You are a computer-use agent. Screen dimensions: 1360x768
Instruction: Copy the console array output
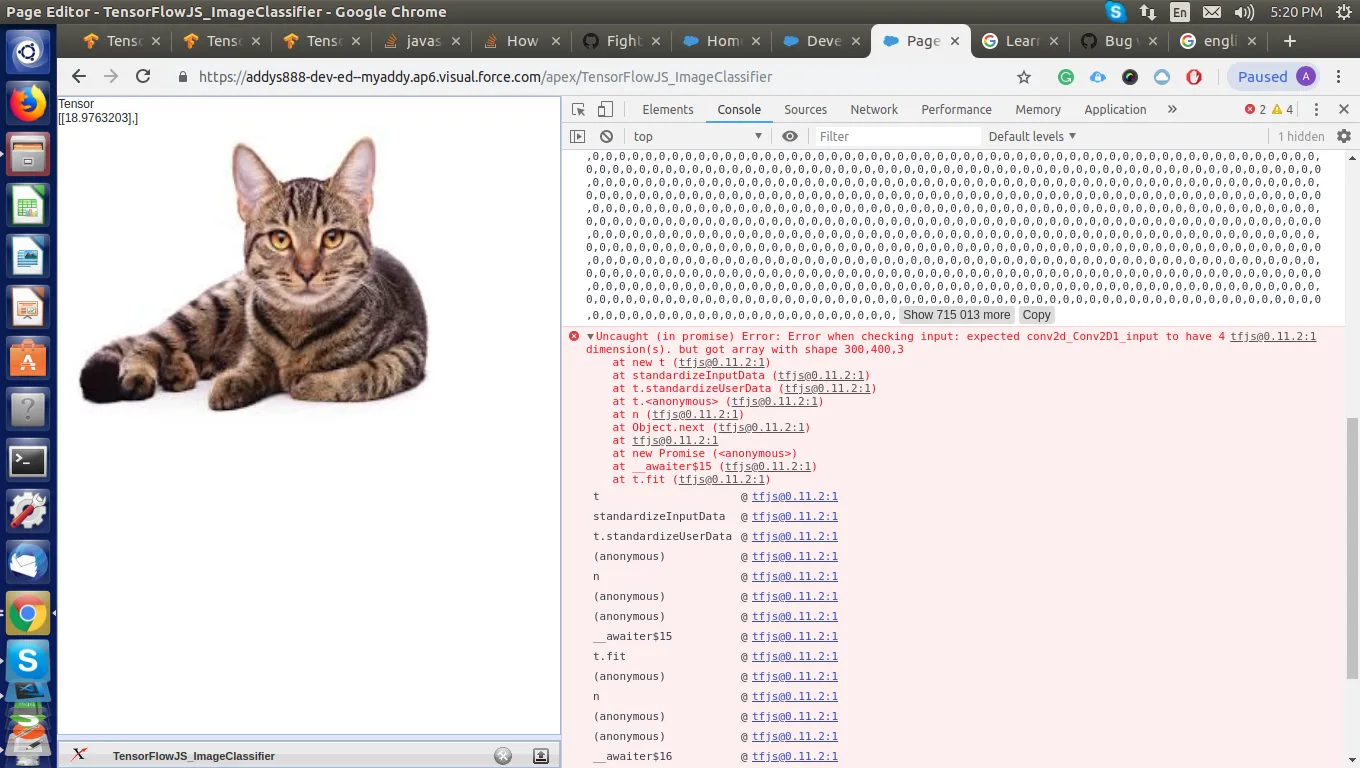[x=1036, y=315]
